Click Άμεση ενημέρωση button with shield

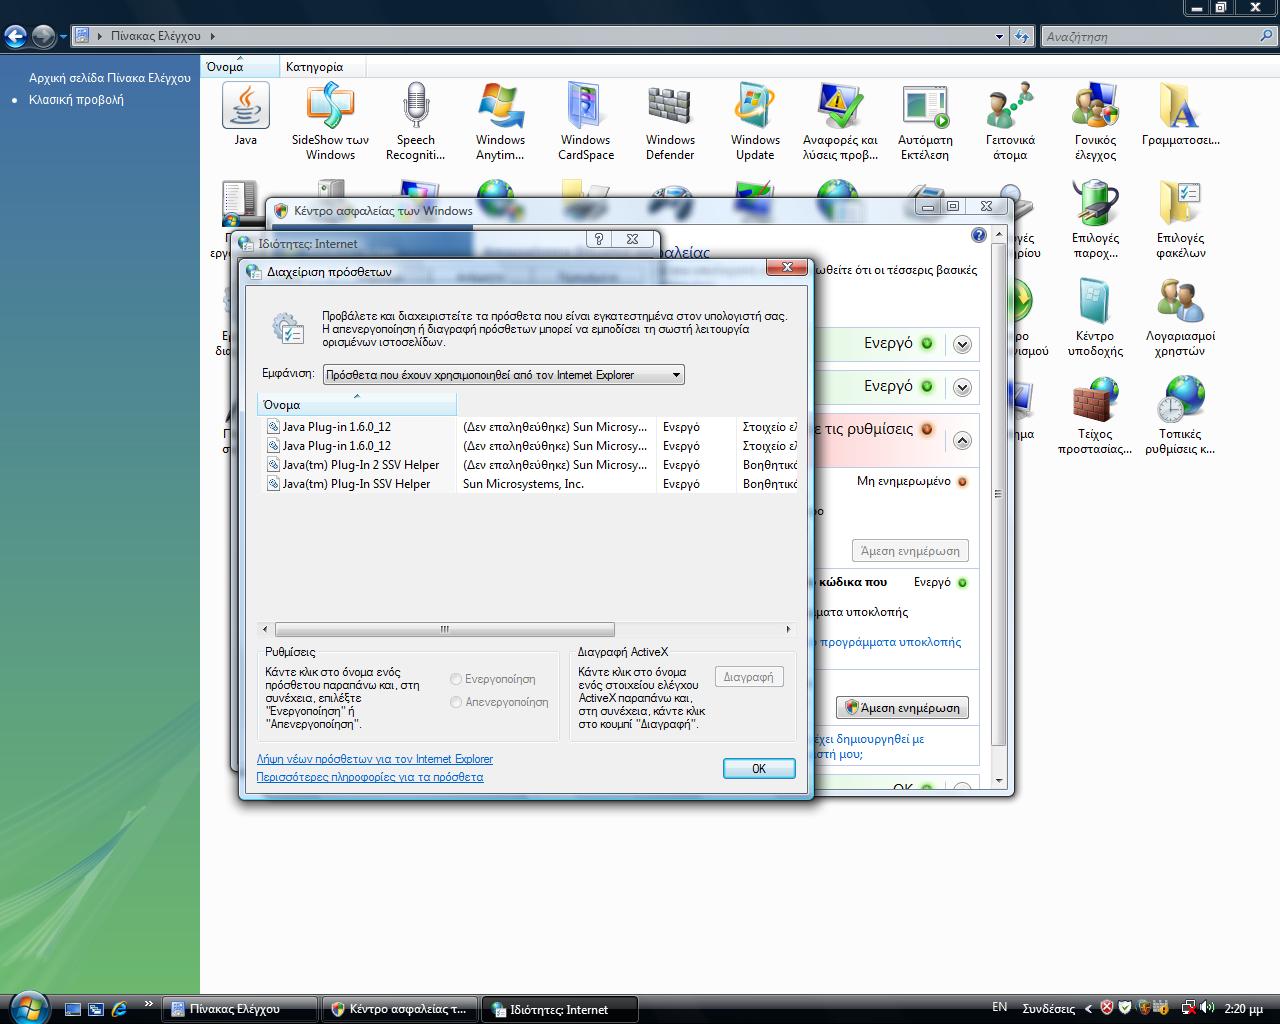click(902, 707)
